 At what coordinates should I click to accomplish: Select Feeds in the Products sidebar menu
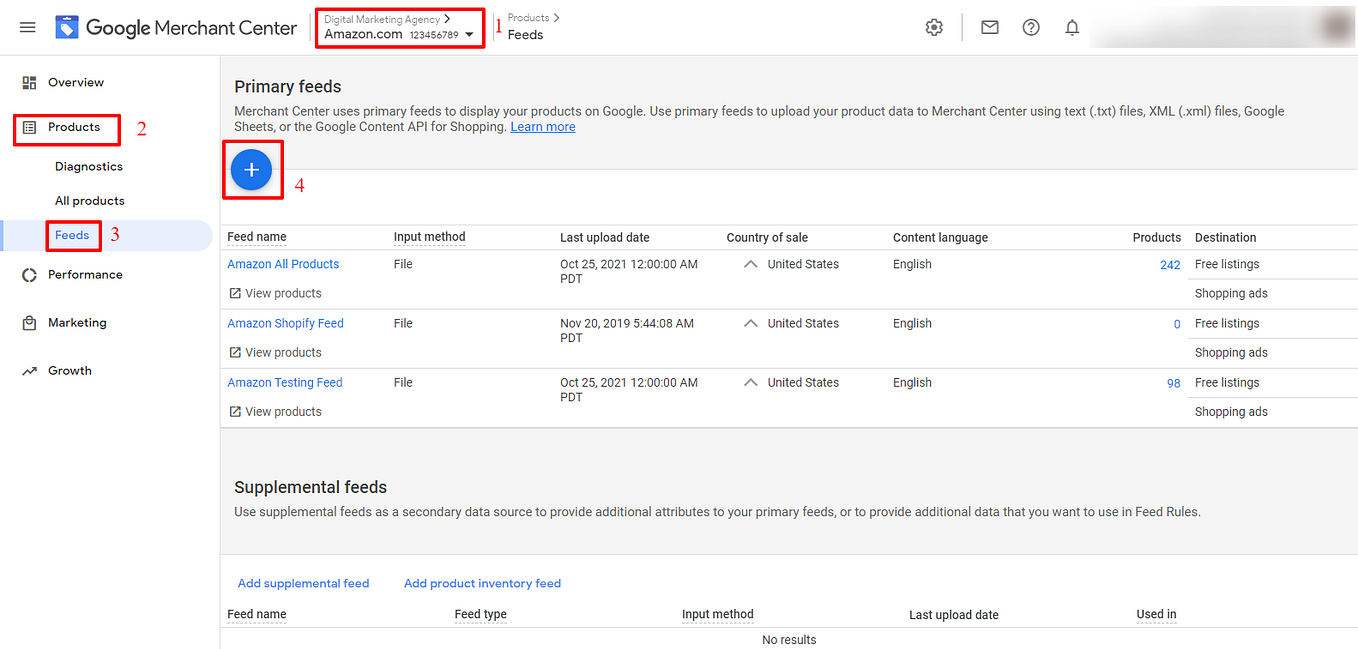[72, 235]
